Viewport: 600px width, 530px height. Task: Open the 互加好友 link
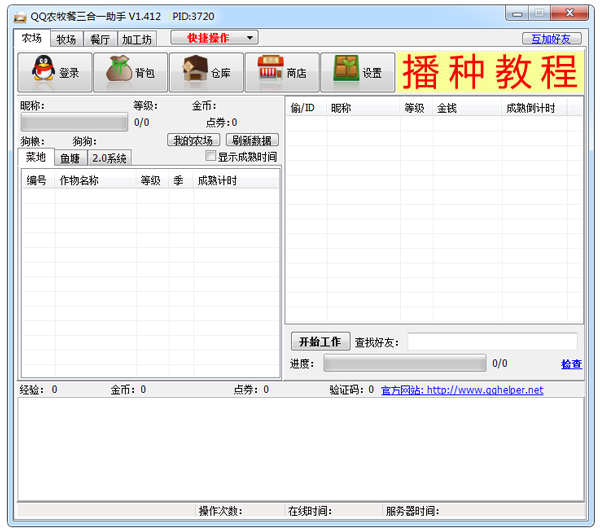[x=552, y=39]
